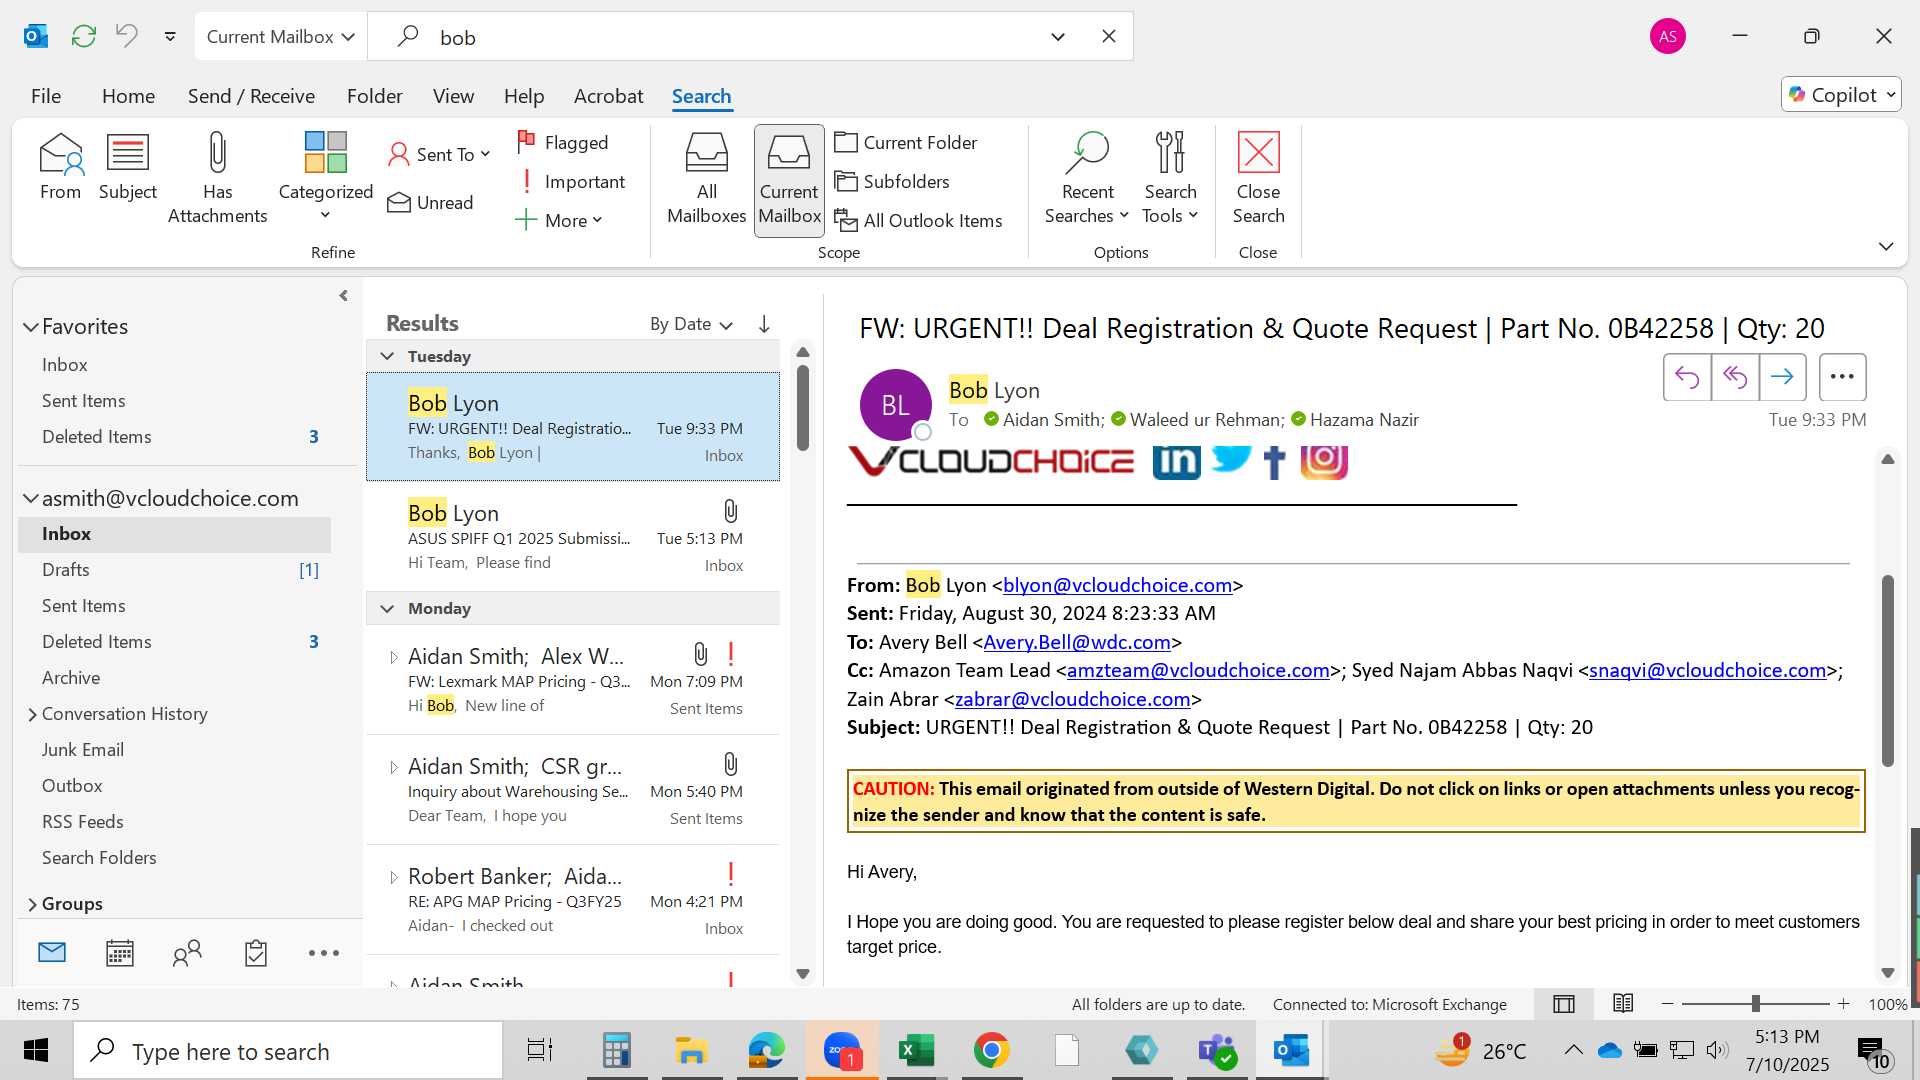This screenshot has height=1080, width=1920.
Task: Toggle Current Mailbox scope
Action: pos(789,180)
